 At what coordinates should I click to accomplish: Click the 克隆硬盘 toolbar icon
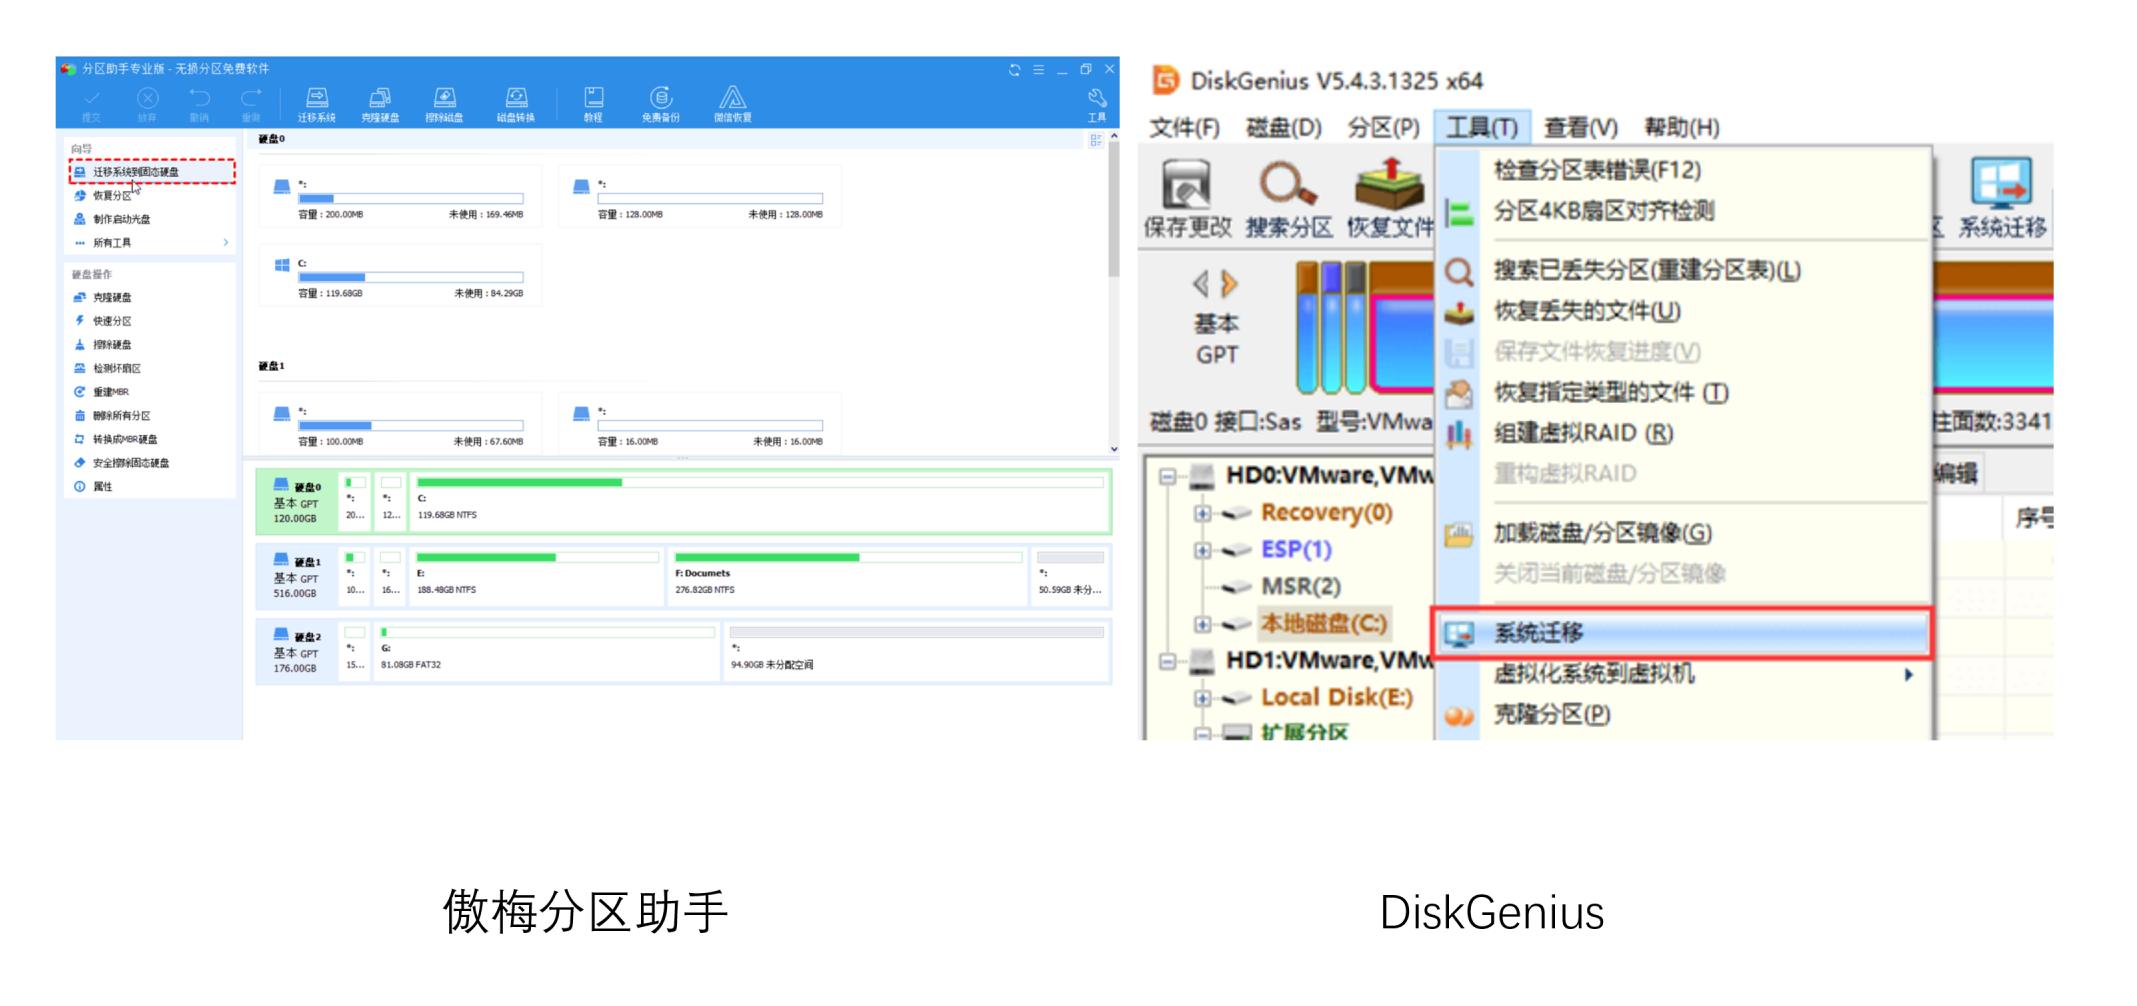pyautogui.click(x=380, y=102)
